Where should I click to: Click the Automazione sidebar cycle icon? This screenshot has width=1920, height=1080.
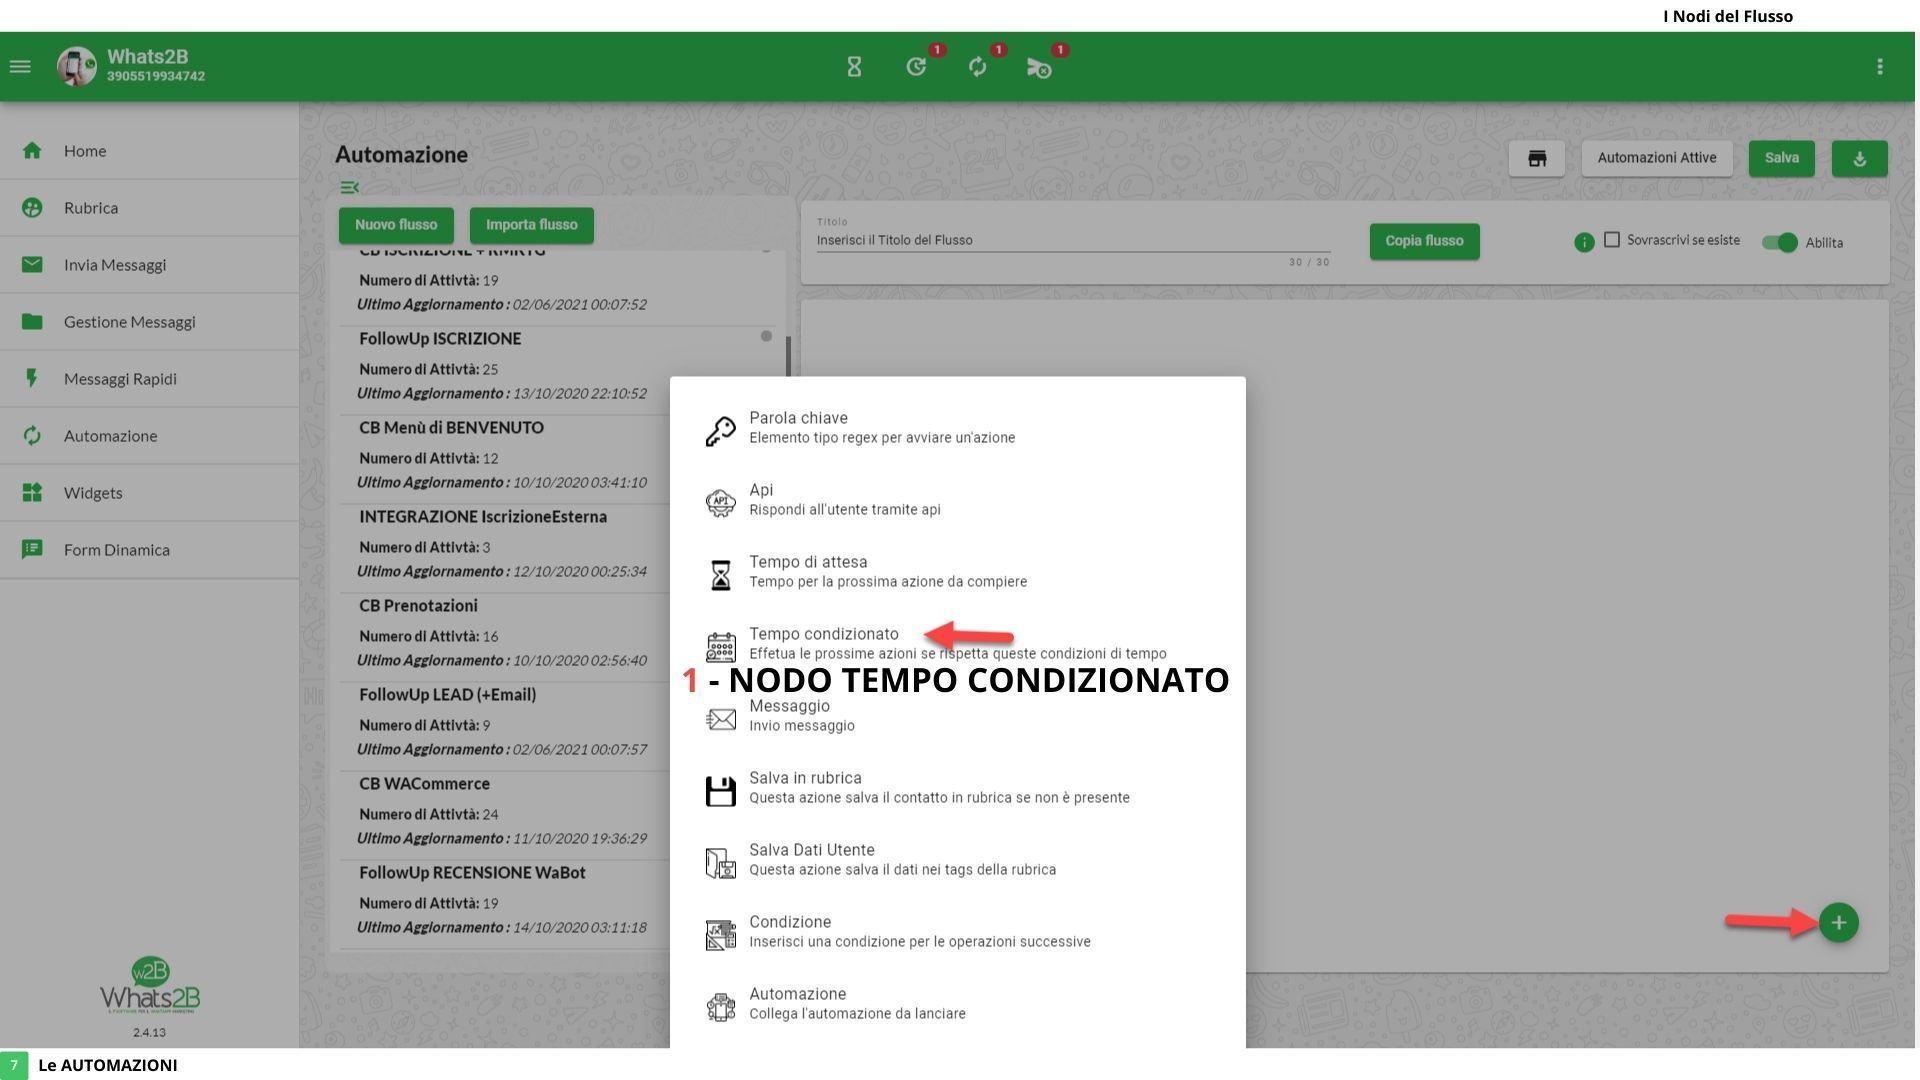tap(32, 436)
